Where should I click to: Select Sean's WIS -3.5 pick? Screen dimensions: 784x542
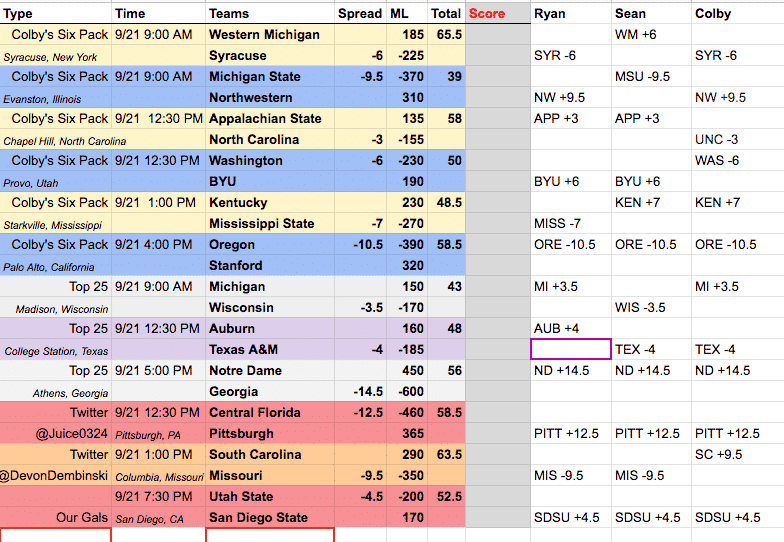click(x=651, y=308)
